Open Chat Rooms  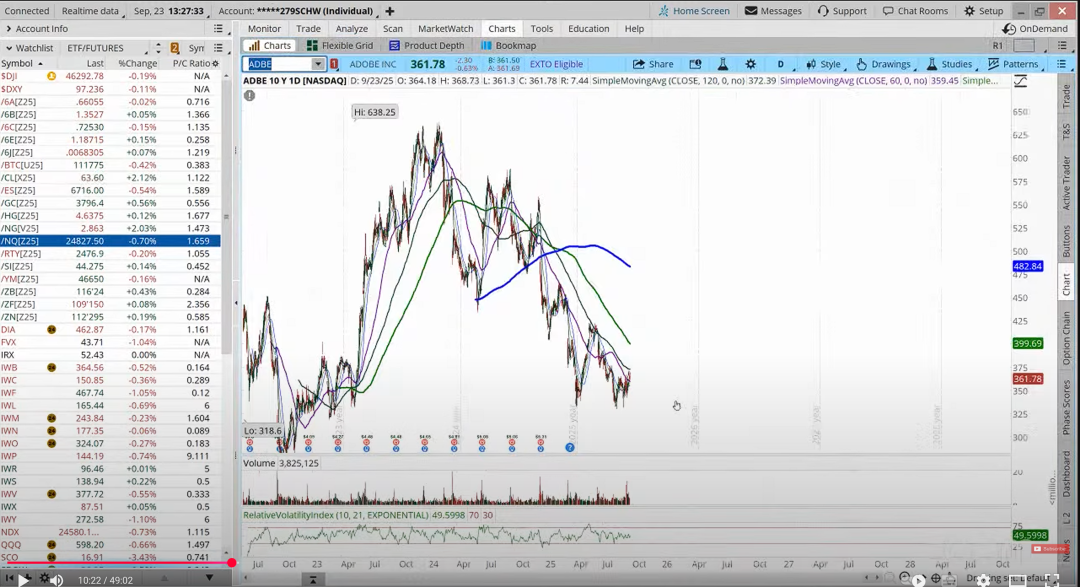(x=915, y=11)
